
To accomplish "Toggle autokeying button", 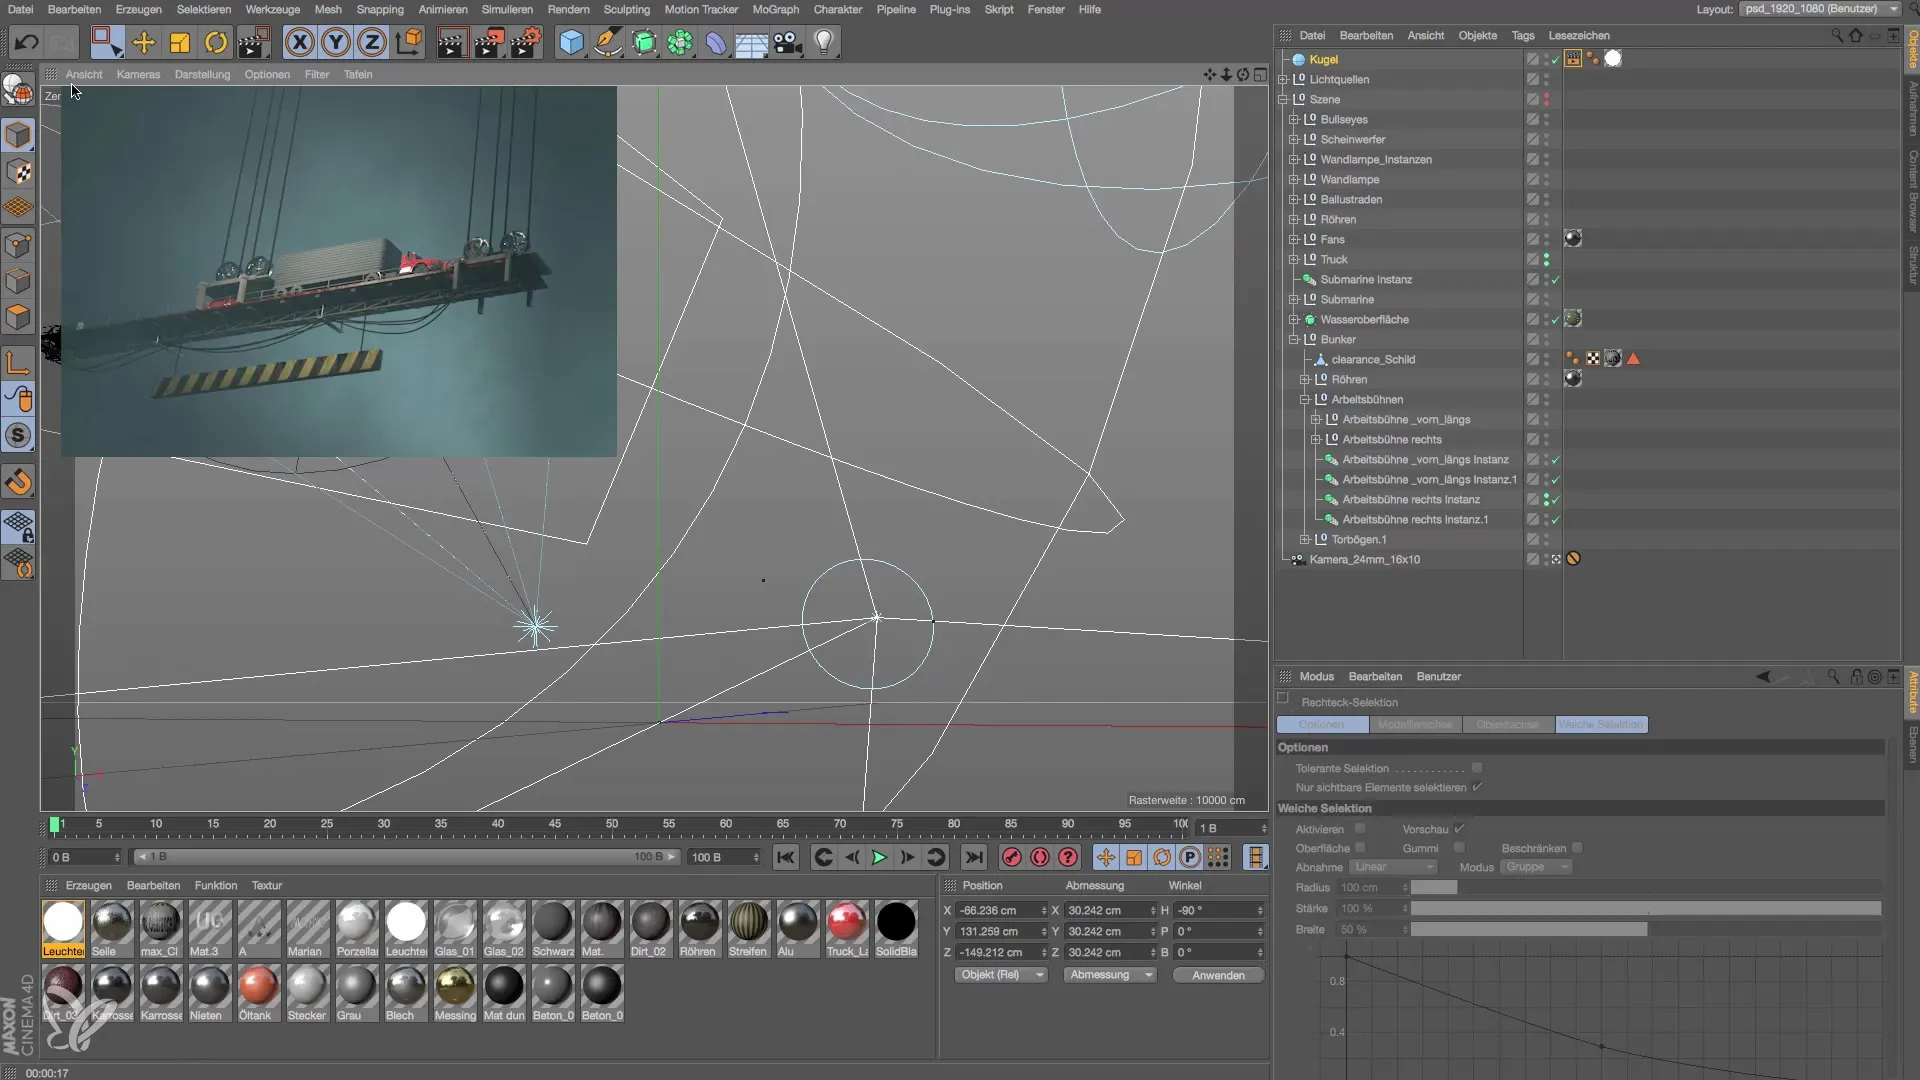I will tap(1040, 857).
